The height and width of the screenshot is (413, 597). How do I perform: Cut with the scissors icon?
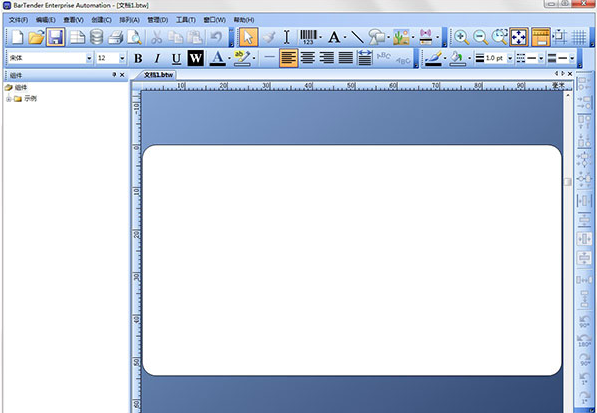click(156, 37)
